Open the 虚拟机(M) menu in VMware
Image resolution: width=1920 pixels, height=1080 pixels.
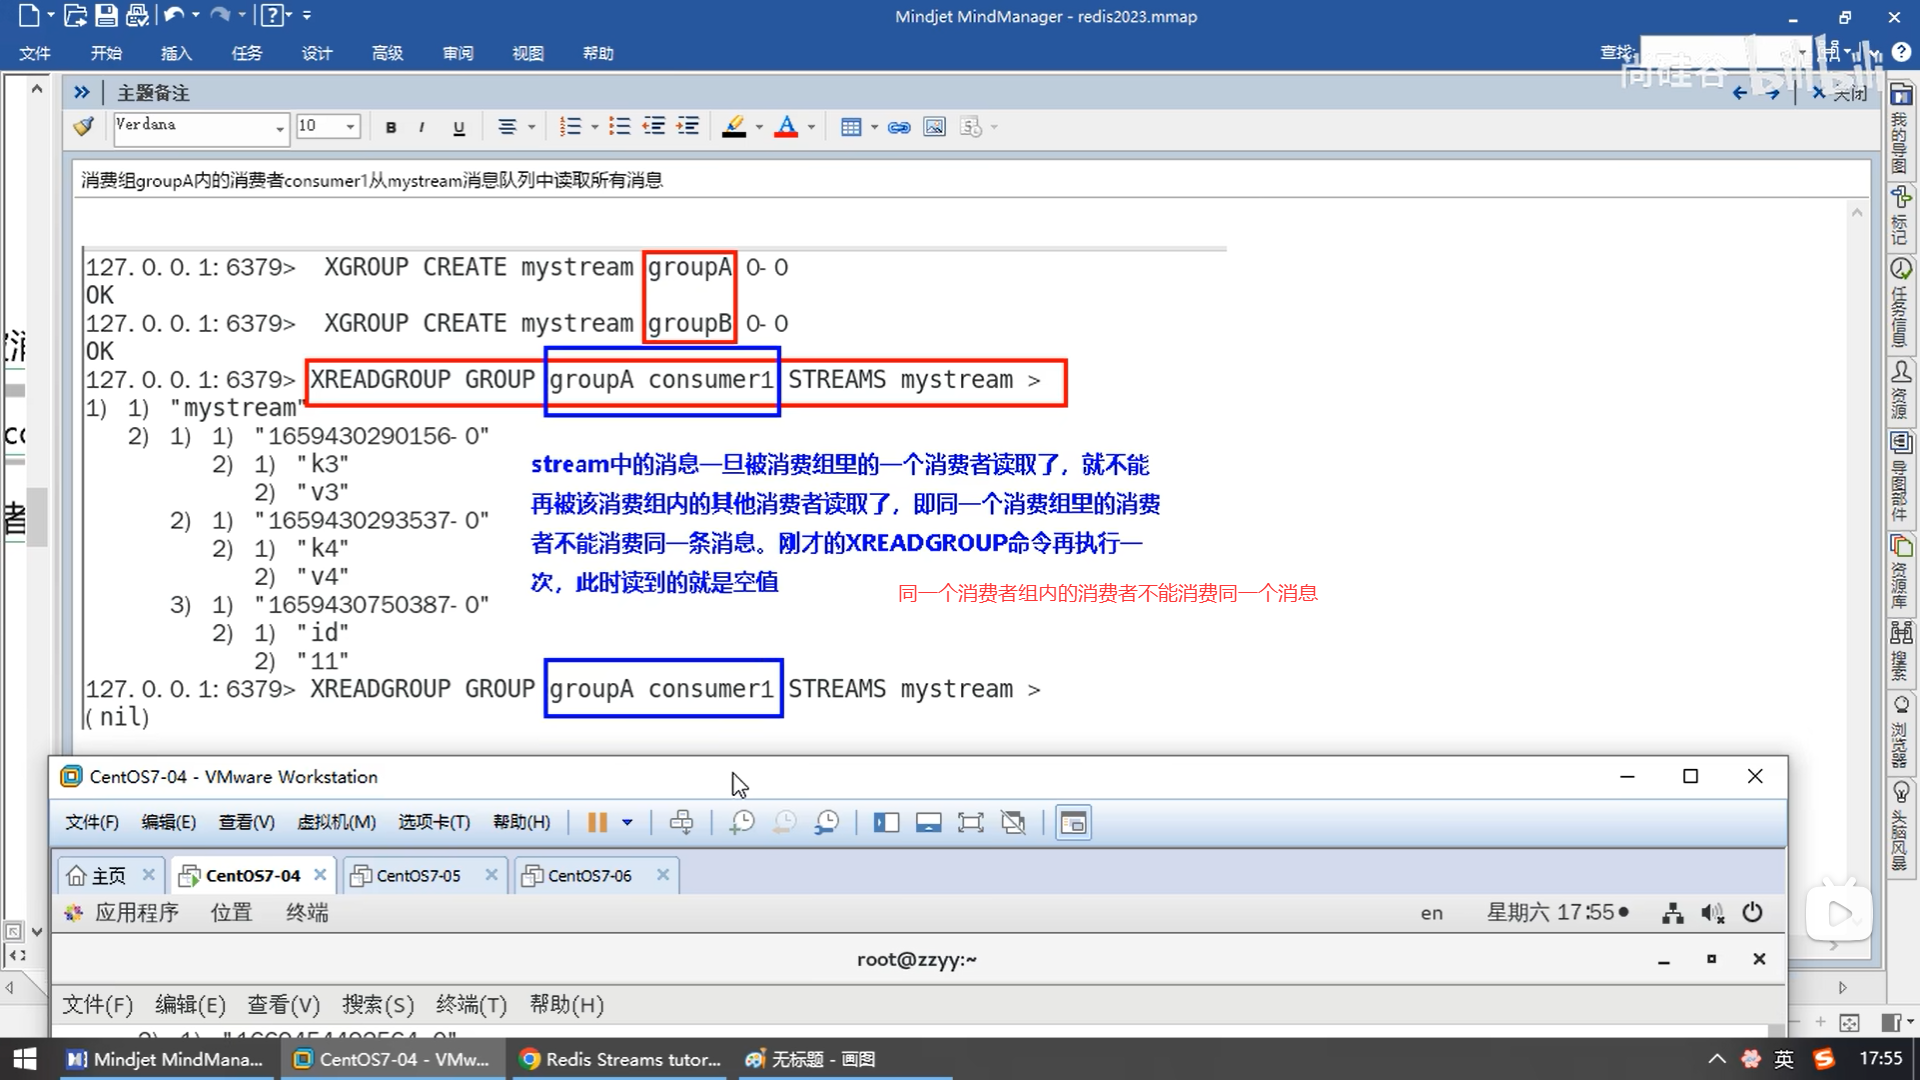pos(336,822)
